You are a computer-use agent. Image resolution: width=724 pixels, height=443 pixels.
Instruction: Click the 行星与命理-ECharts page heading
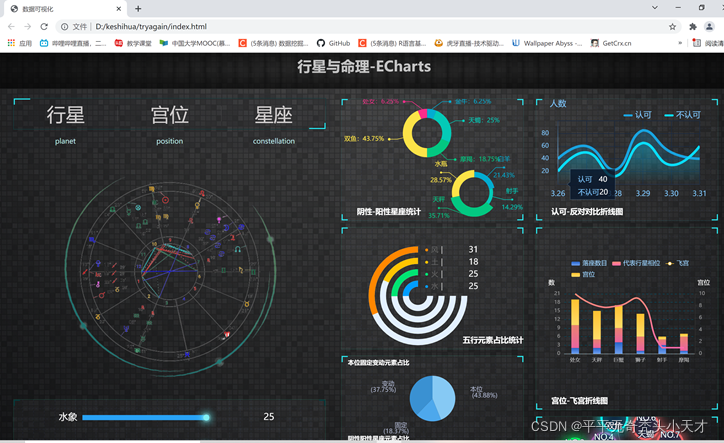coord(364,67)
